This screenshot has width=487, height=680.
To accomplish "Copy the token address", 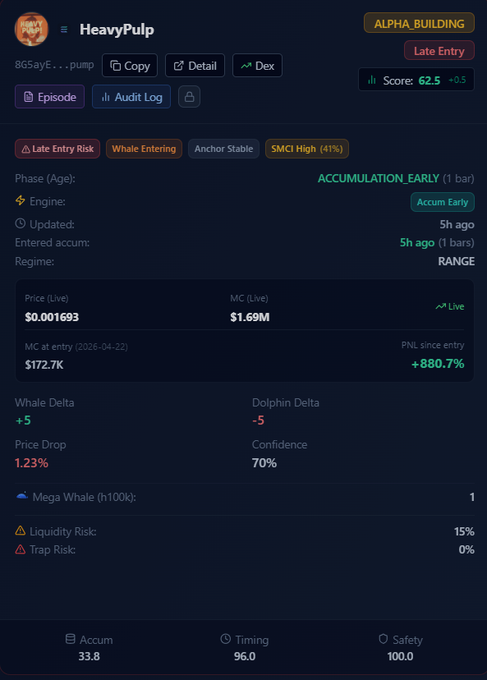I will coord(130,65).
